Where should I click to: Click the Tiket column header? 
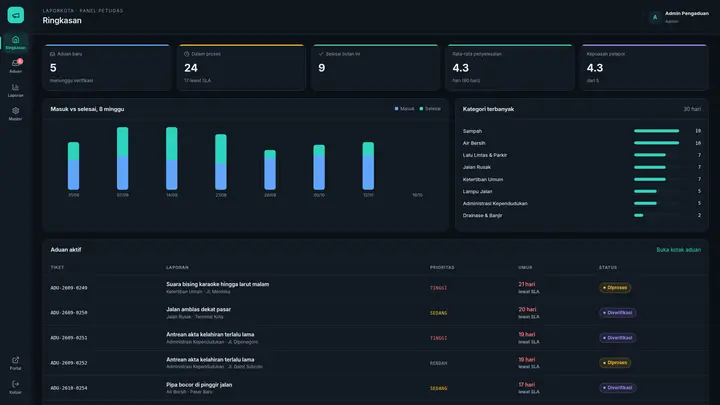pos(57,267)
